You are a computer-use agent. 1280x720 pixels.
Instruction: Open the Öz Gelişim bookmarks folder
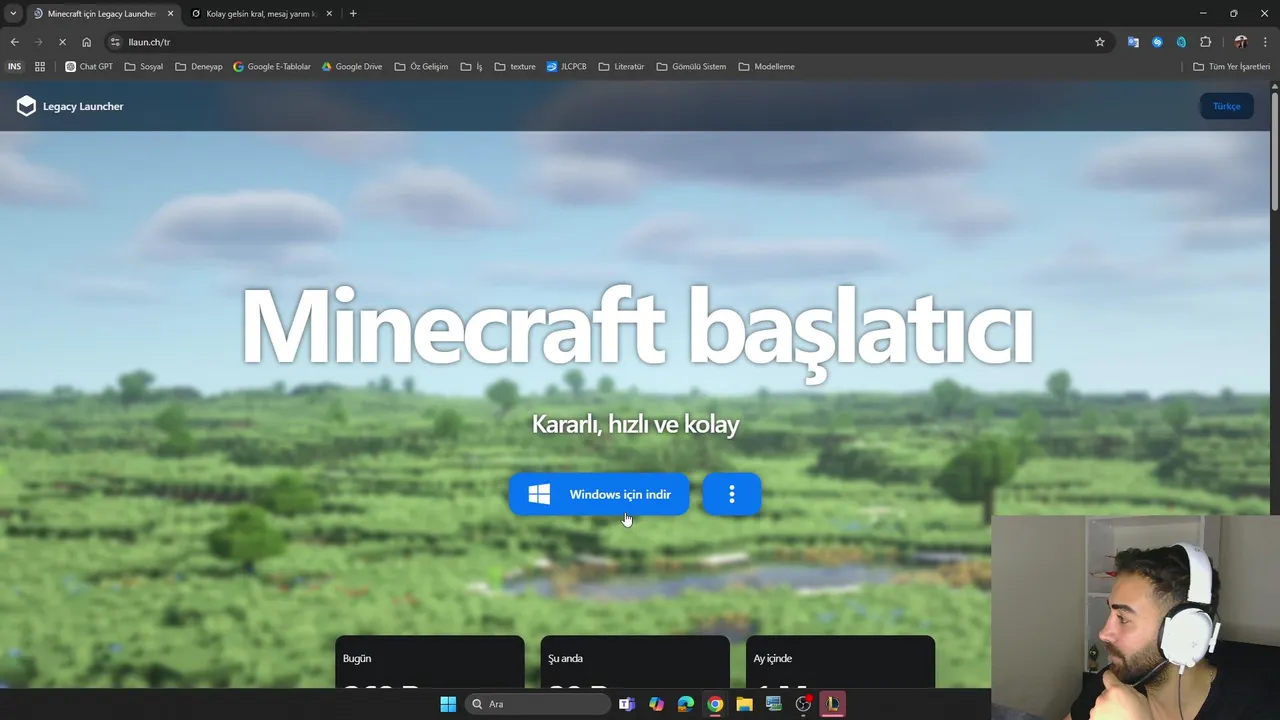coord(422,67)
